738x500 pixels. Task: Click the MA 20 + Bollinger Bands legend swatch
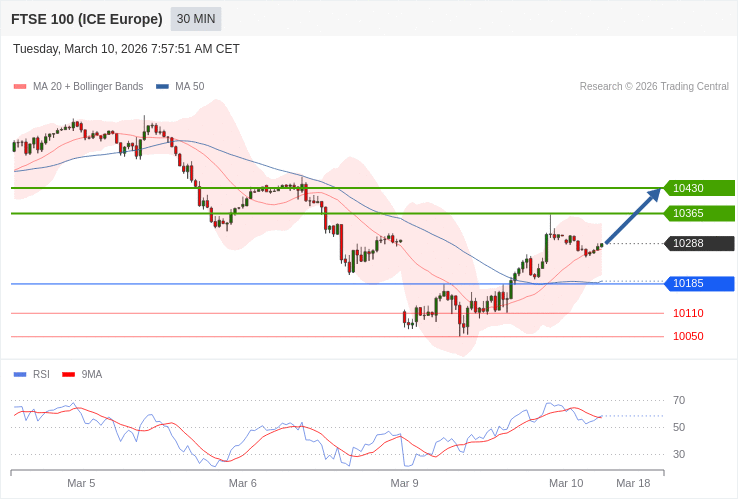coord(20,87)
